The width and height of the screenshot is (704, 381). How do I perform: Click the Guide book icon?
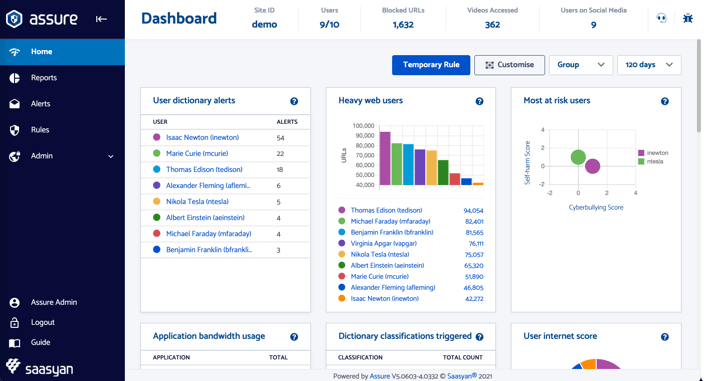[14, 343]
